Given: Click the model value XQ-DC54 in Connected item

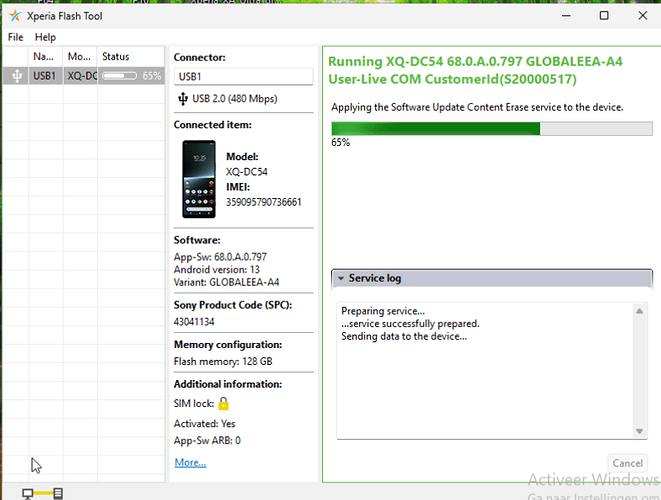Looking at the screenshot, I should pyautogui.click(x=247, y=172).
